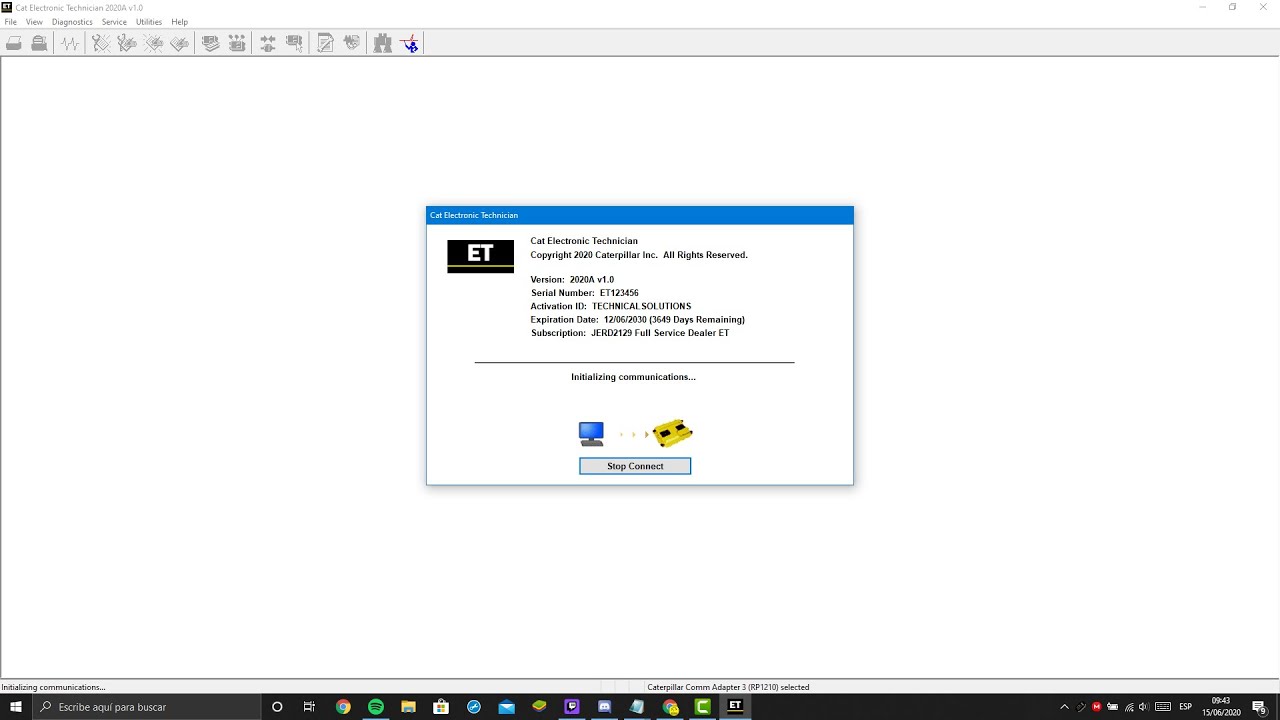Open Logged Event Codes toolbar icon
The width and height of the screenshot is (1280, 720).
(179, 43)
